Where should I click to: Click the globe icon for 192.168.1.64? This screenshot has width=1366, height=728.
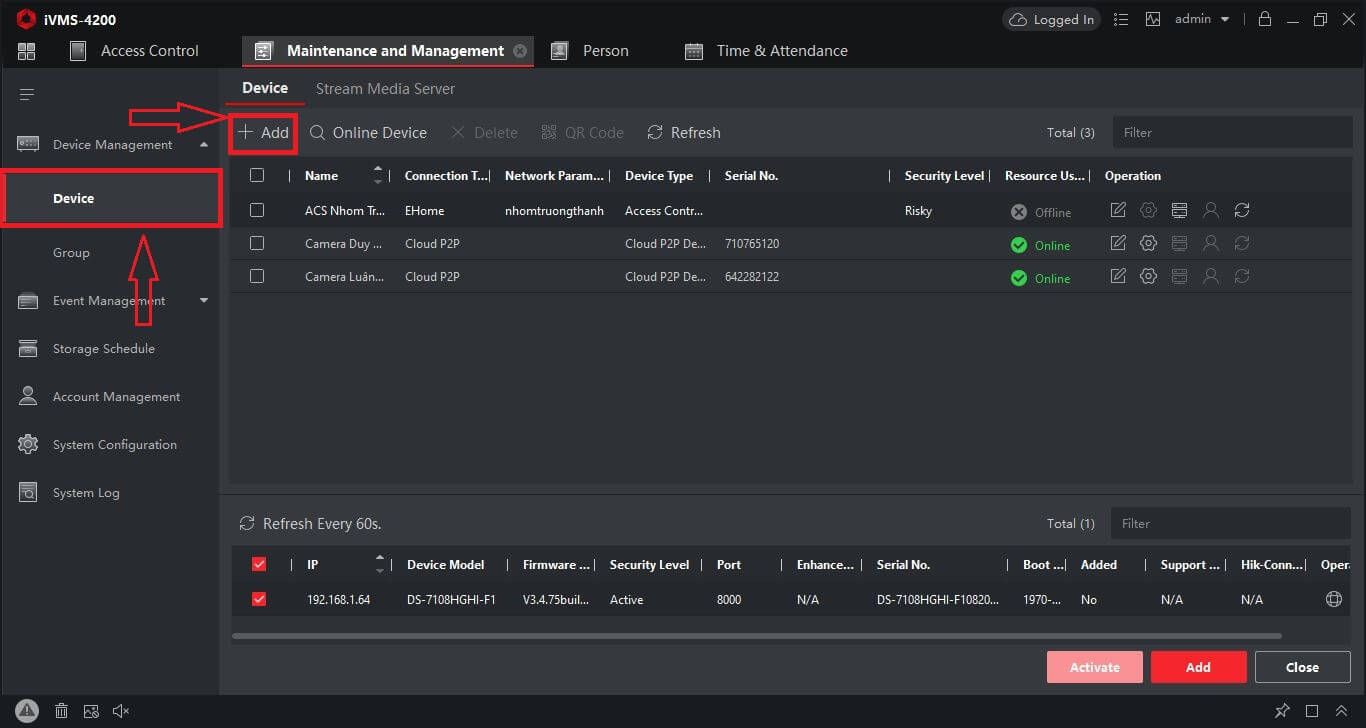(x=1333, y=599)
